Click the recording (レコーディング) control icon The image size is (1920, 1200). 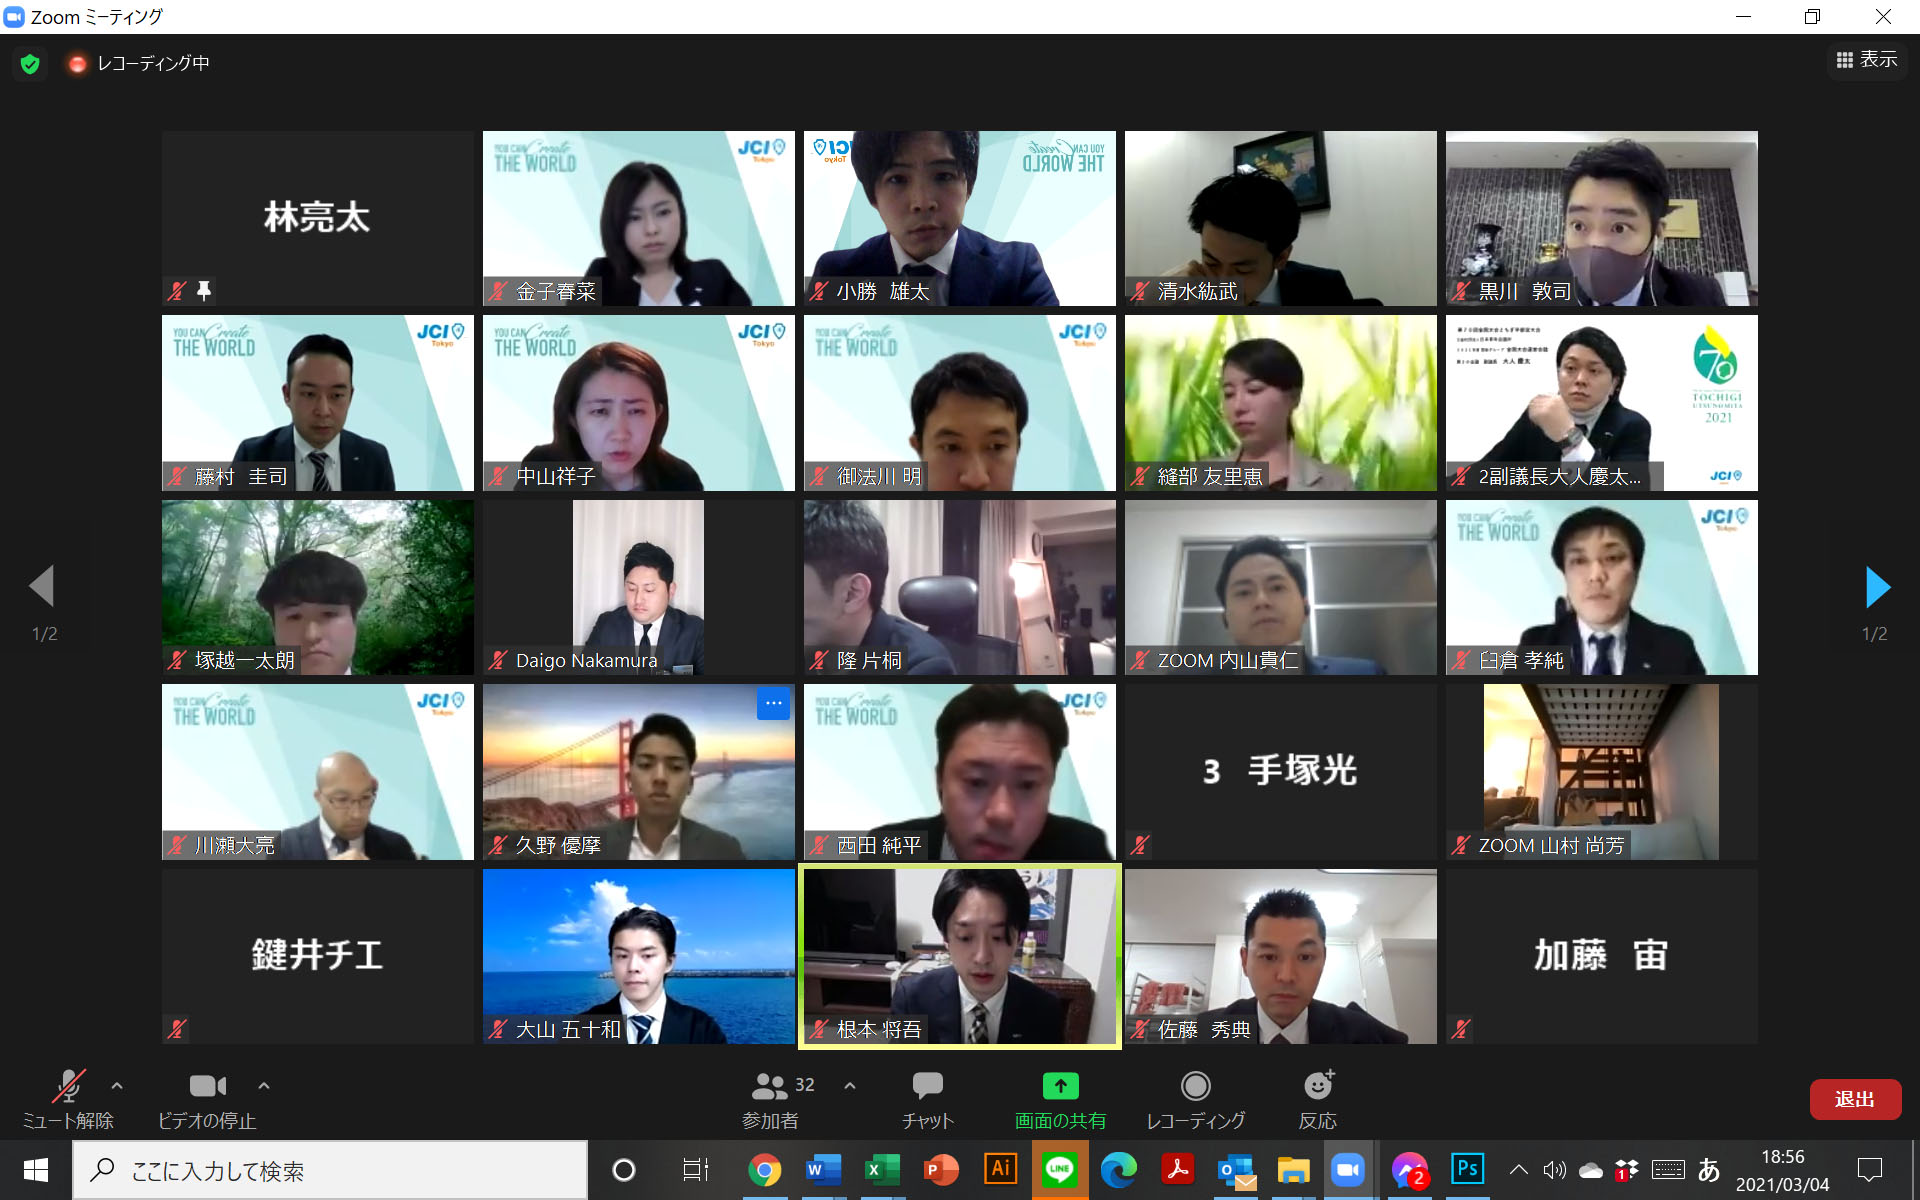1195,1086
